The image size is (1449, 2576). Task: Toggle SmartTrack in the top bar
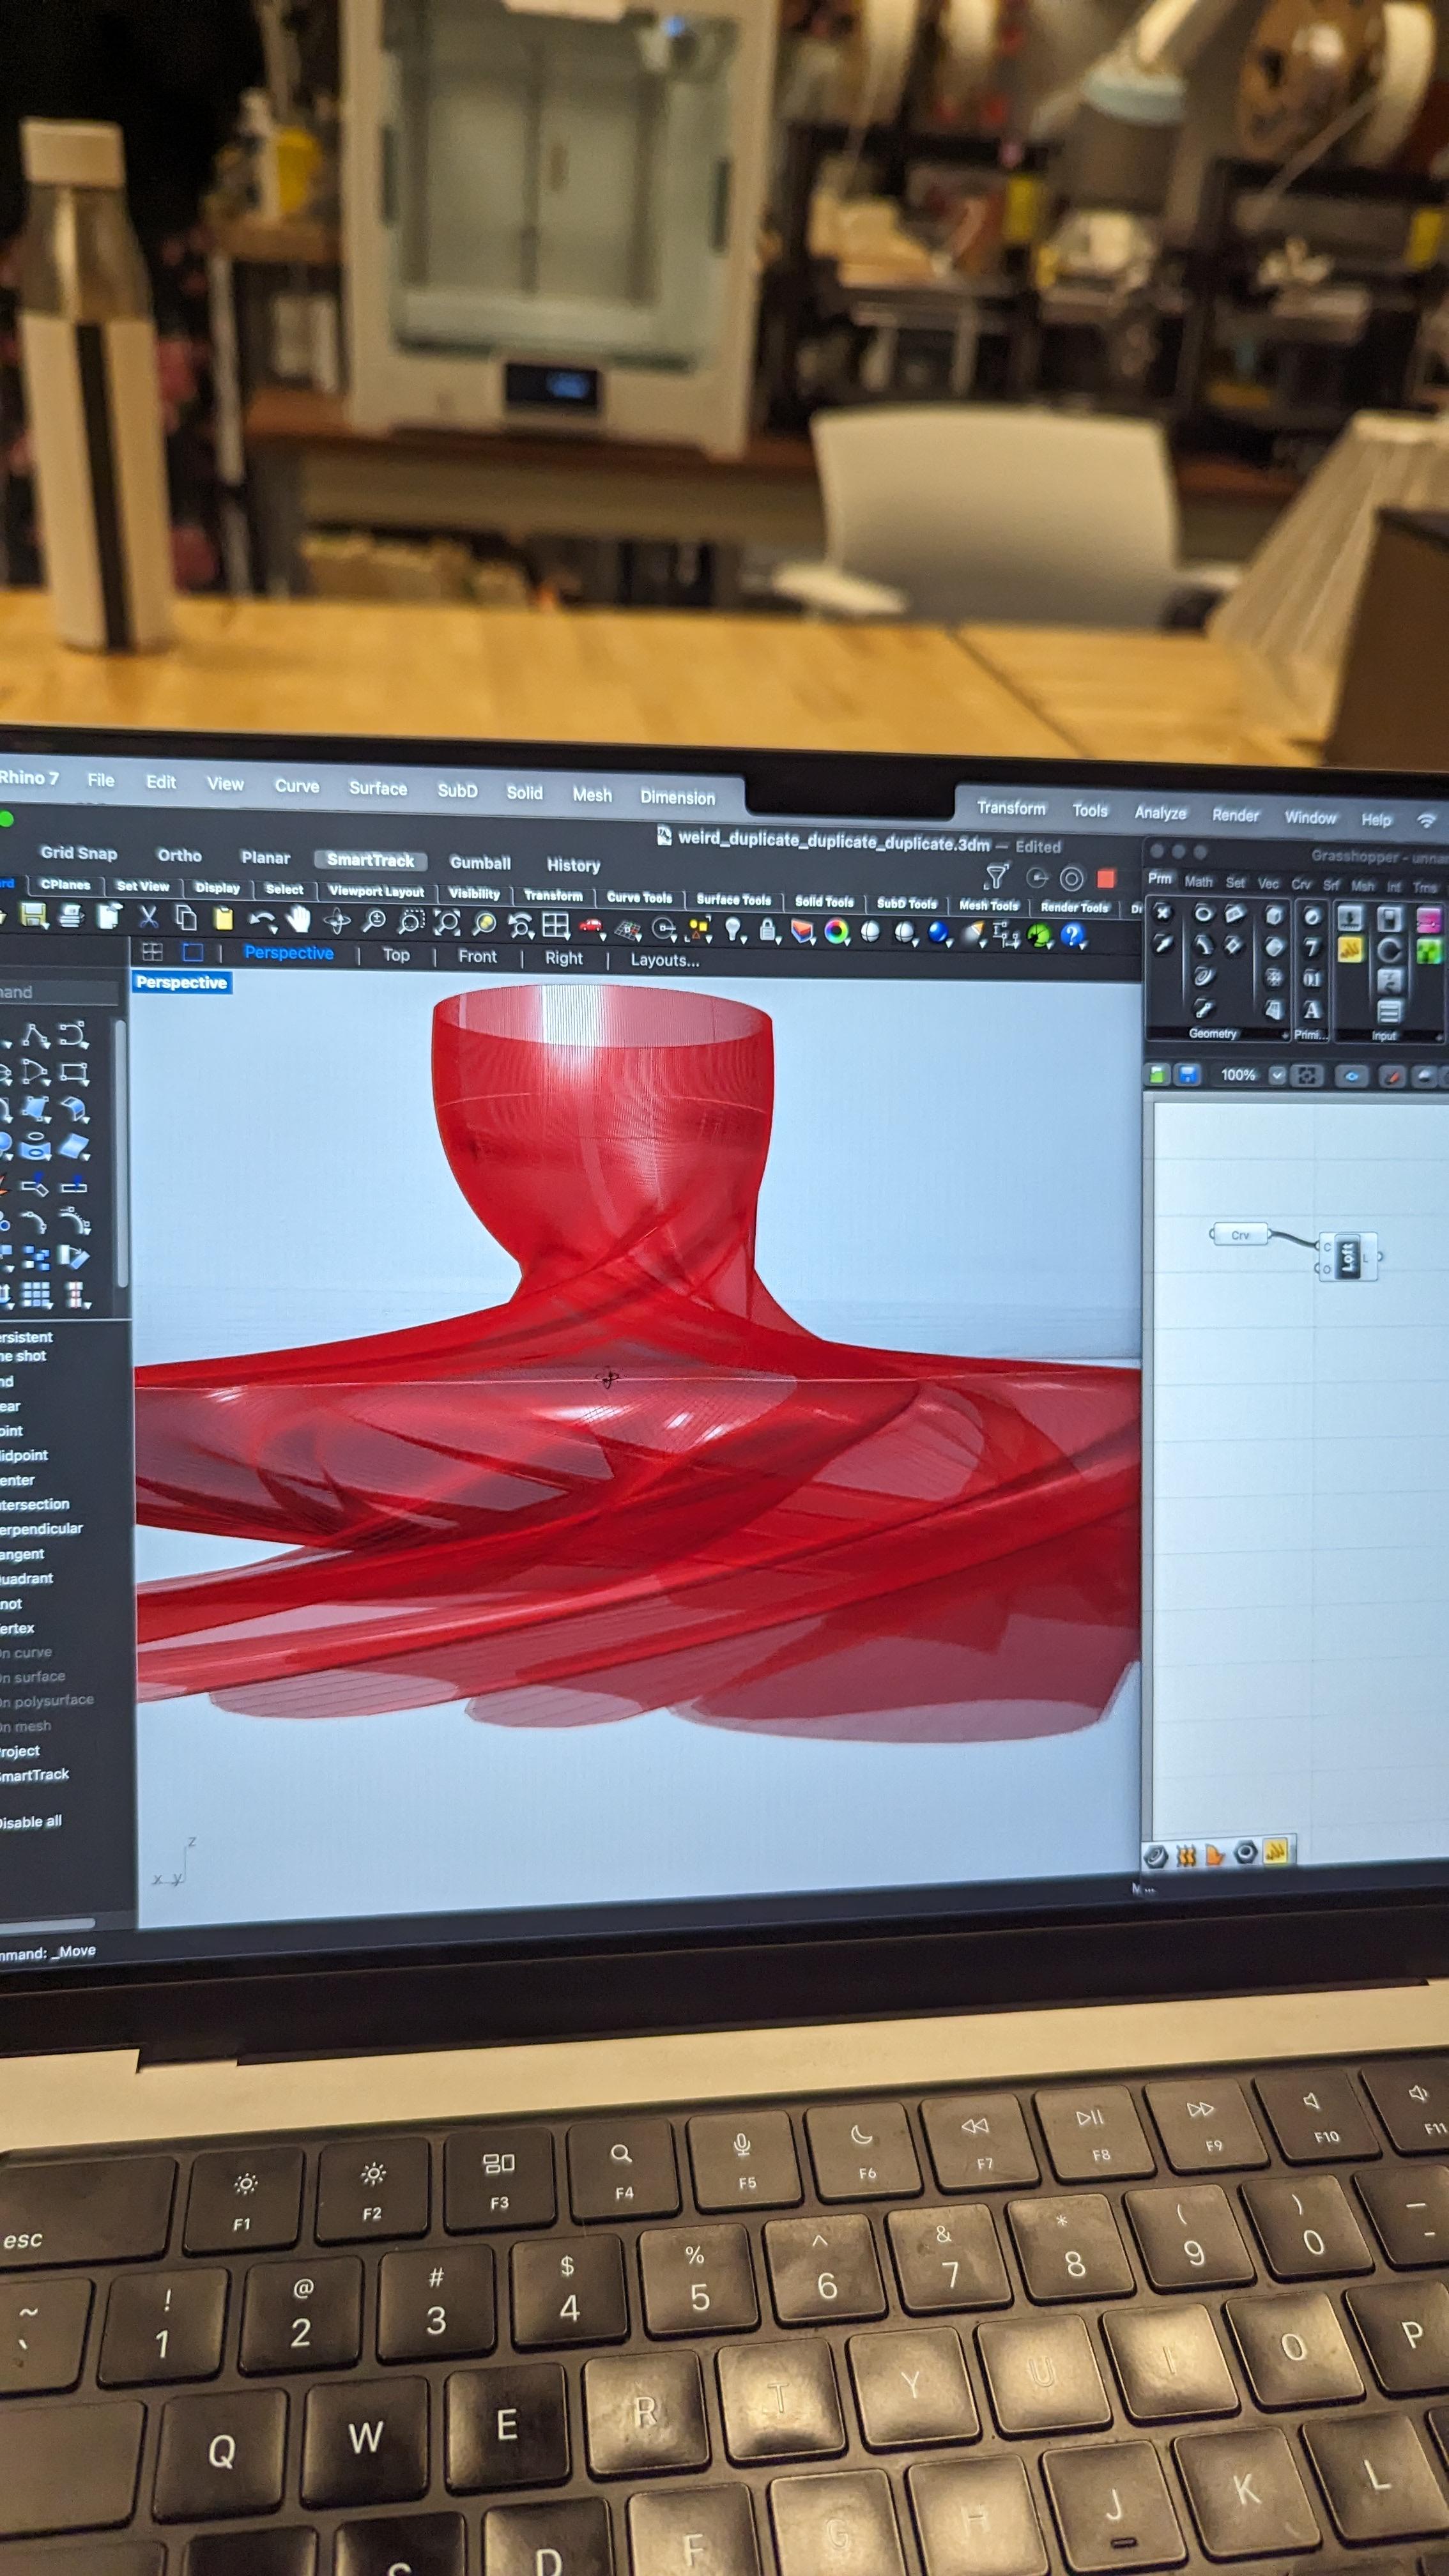click(370, 860)
